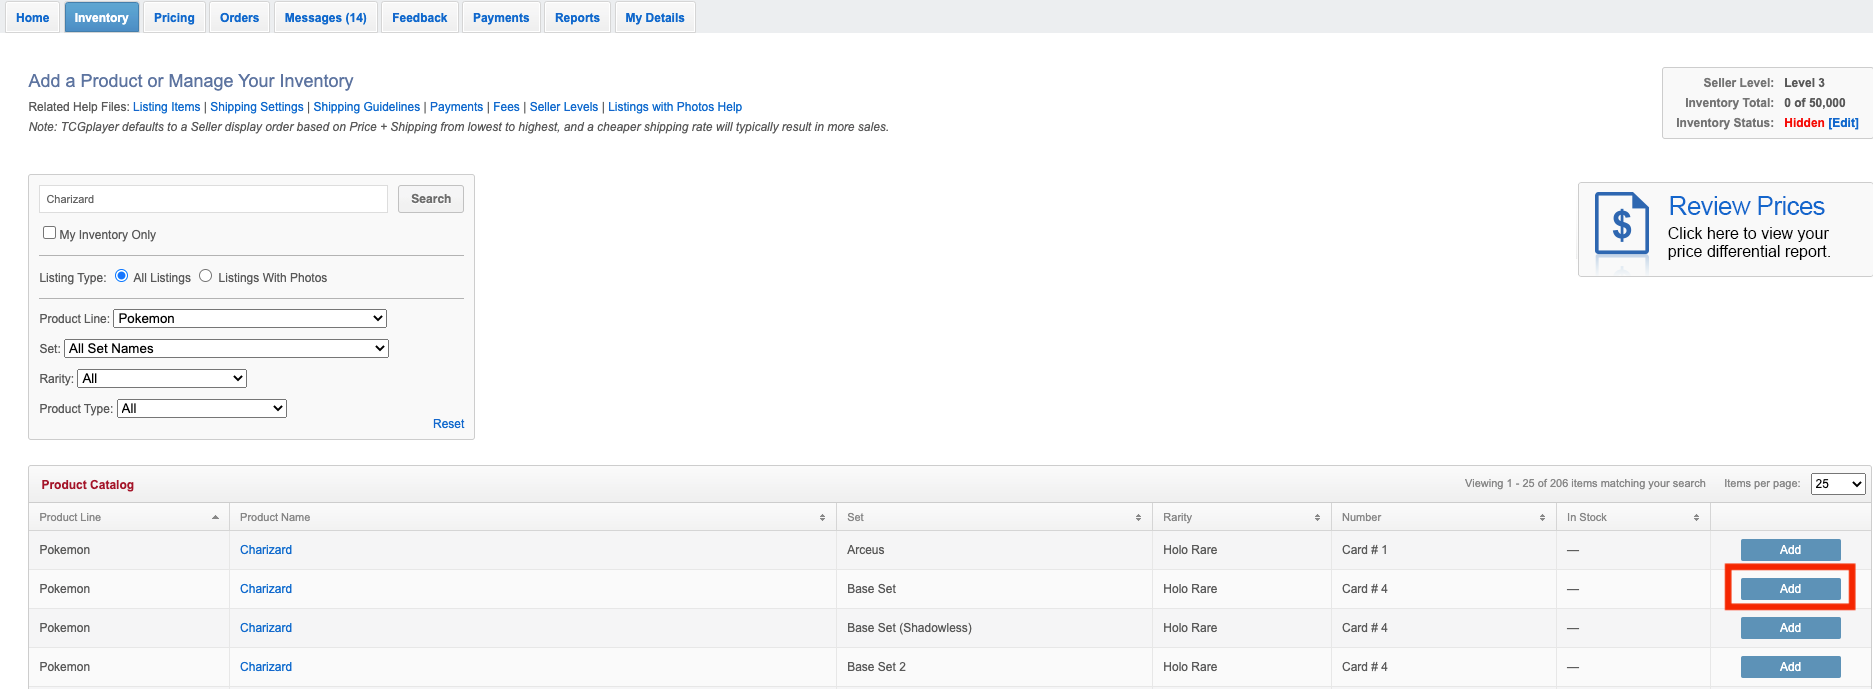Image resolution: width=1873 pixels, height=689 pixels.
Task: Open the Product Type dropdown
Action: coord(202,408)
